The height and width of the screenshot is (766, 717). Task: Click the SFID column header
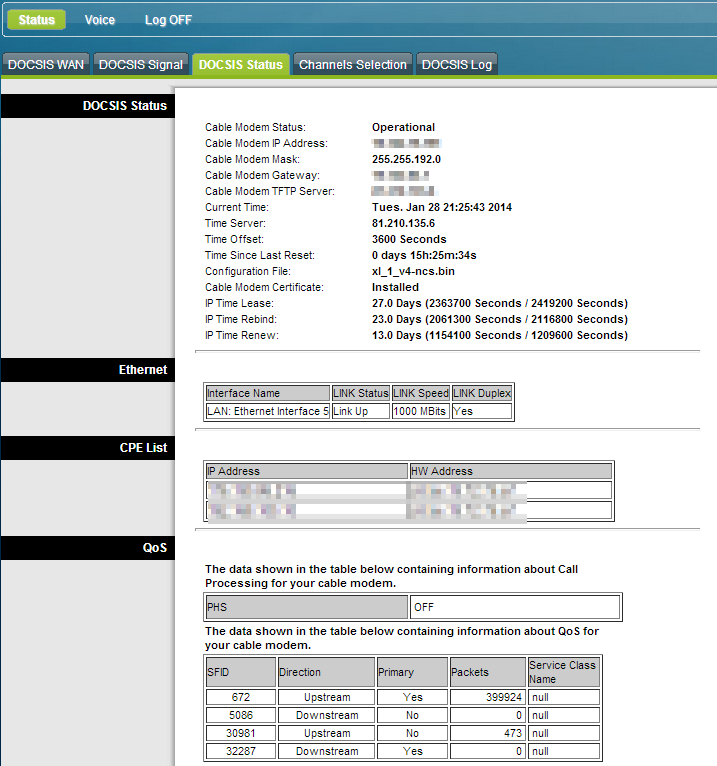(240, 672)
